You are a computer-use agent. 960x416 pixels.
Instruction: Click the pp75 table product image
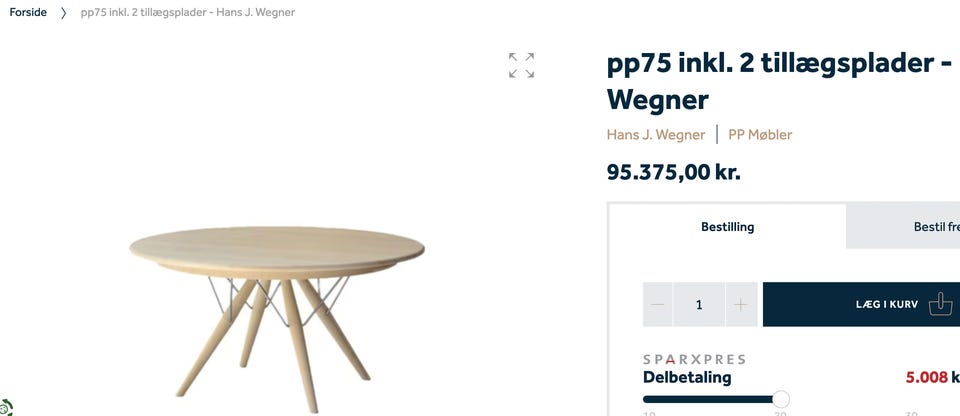tap(277, 319)
